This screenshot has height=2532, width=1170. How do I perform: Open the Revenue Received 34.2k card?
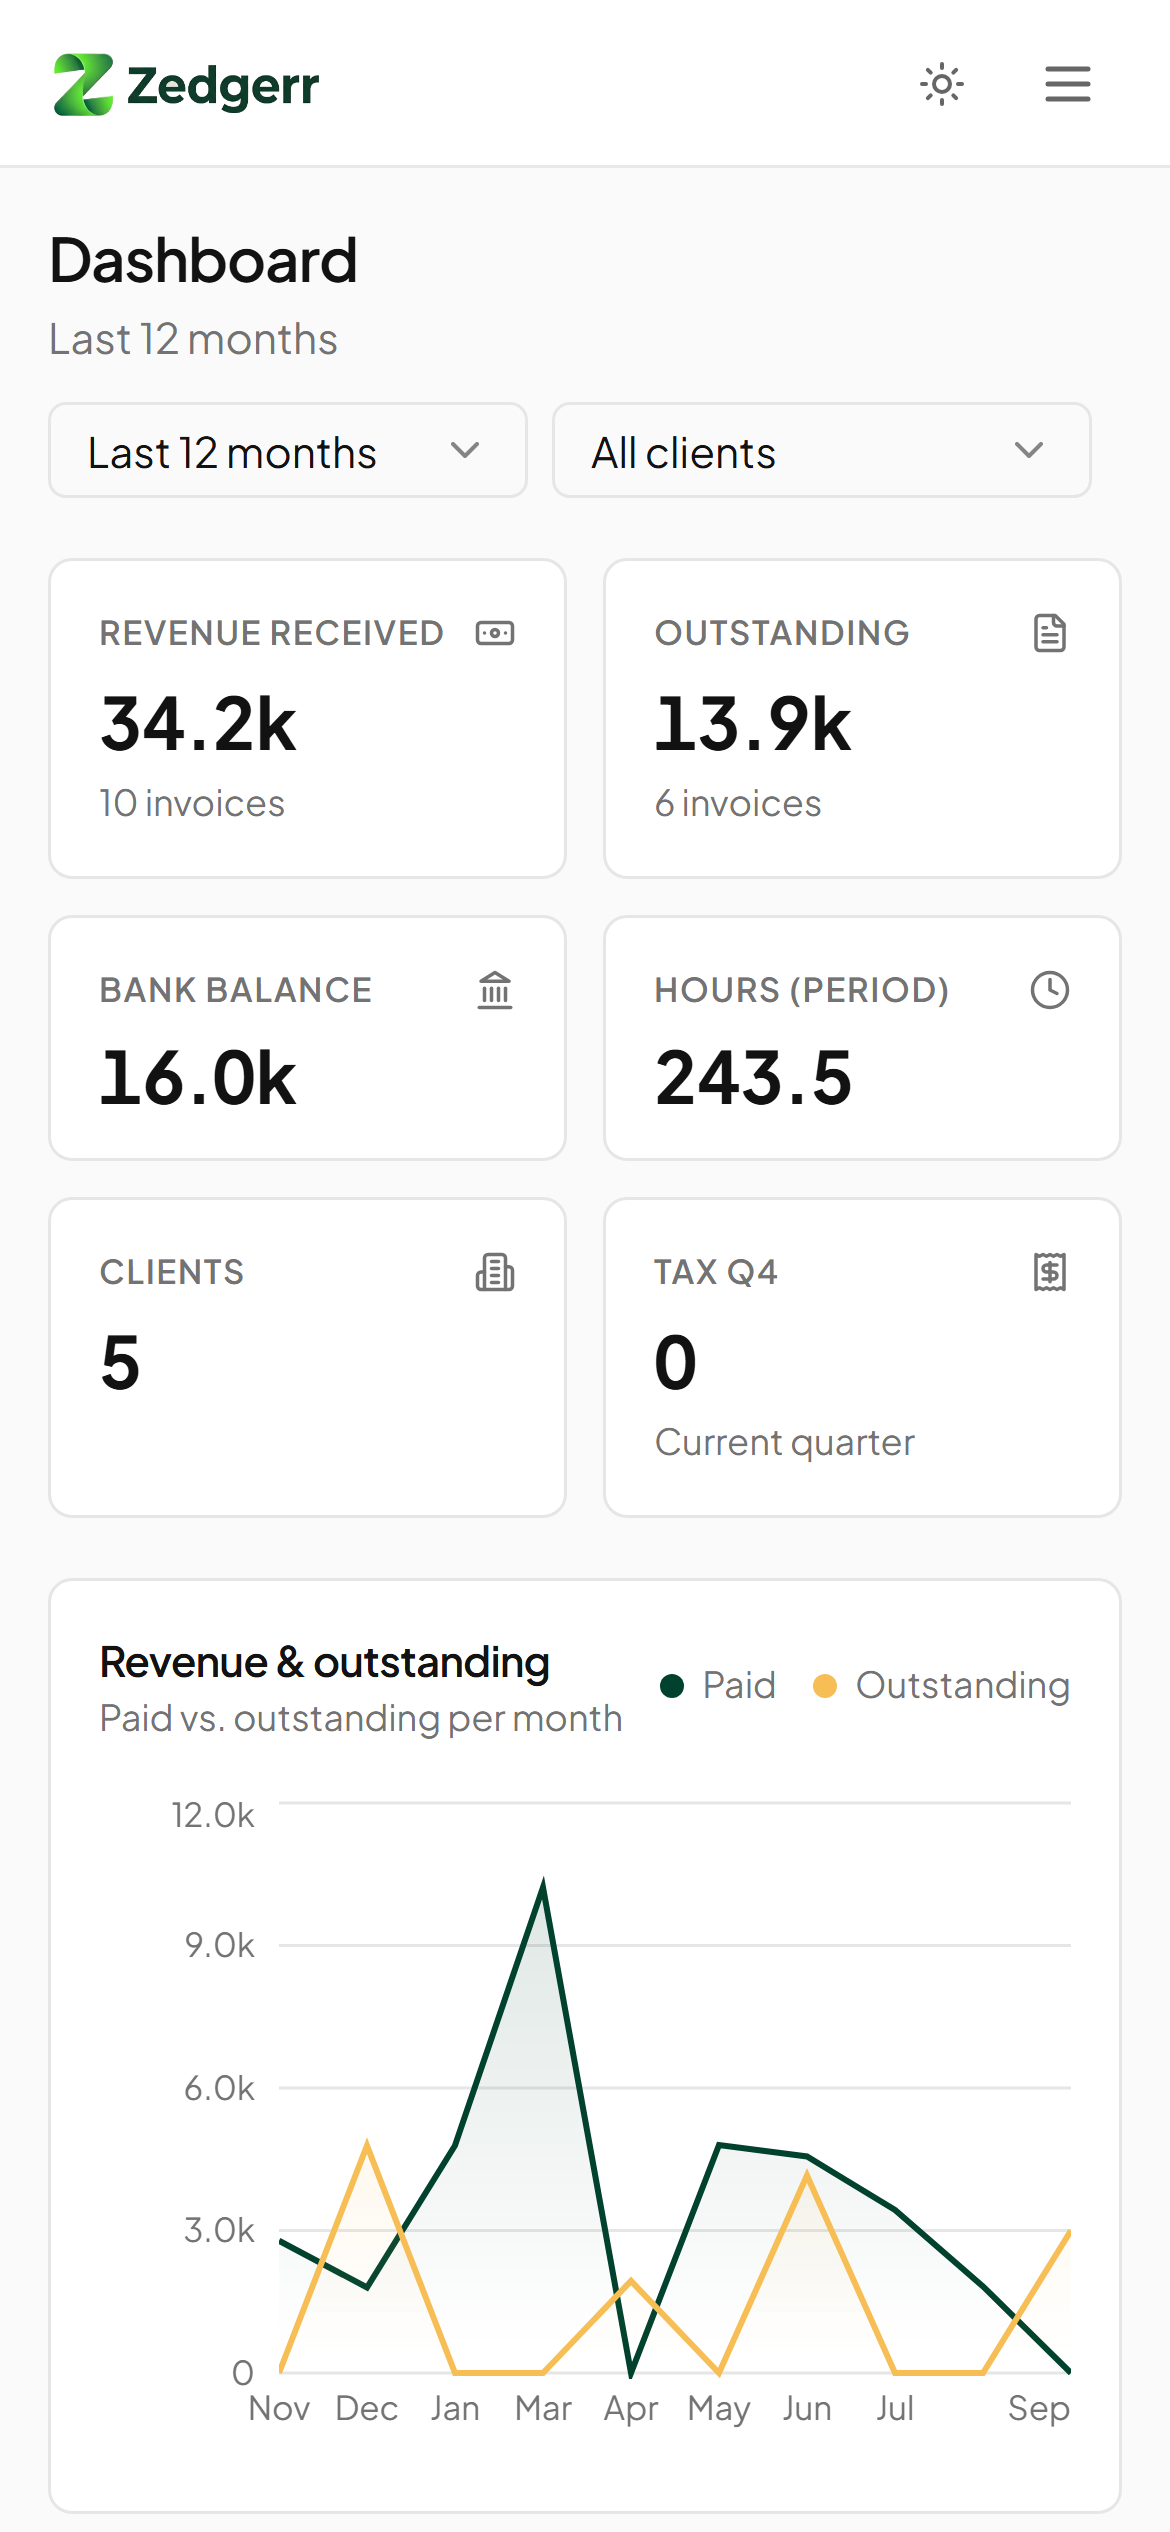[x=308, y=719]
